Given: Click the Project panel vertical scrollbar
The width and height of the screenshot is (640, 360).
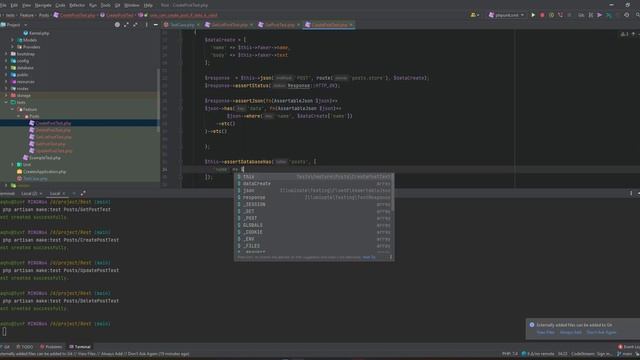Looking at the screenshot, I should 158,100.
